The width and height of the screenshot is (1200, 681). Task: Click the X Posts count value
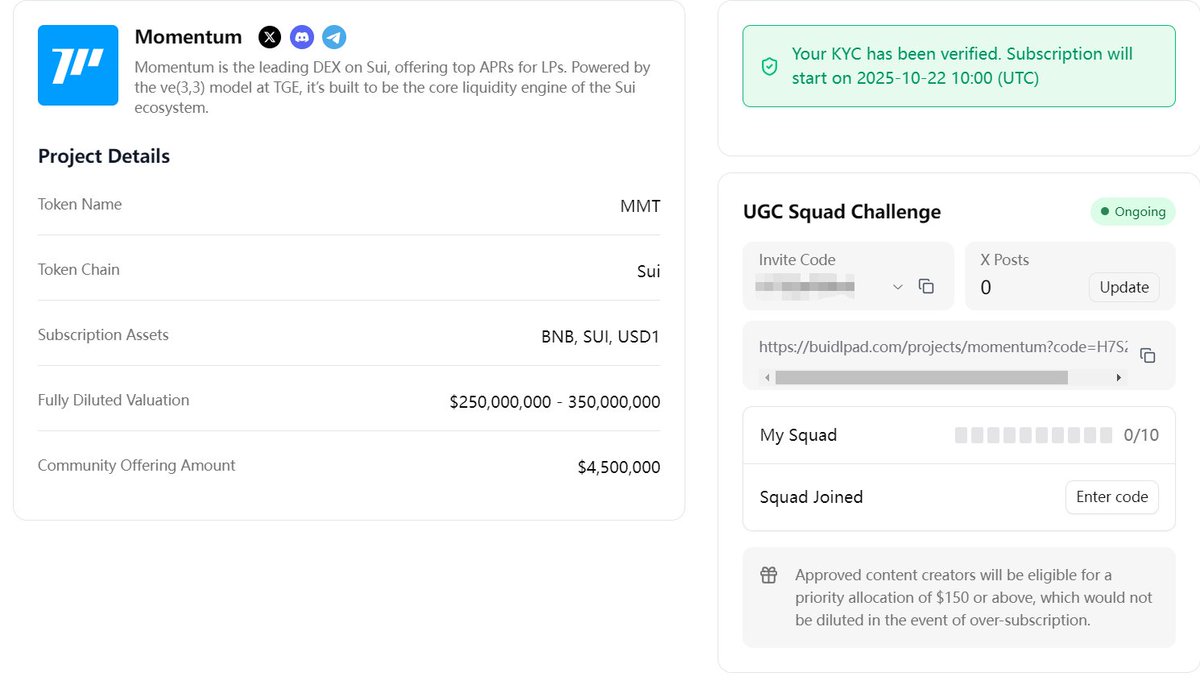[986, 288]
